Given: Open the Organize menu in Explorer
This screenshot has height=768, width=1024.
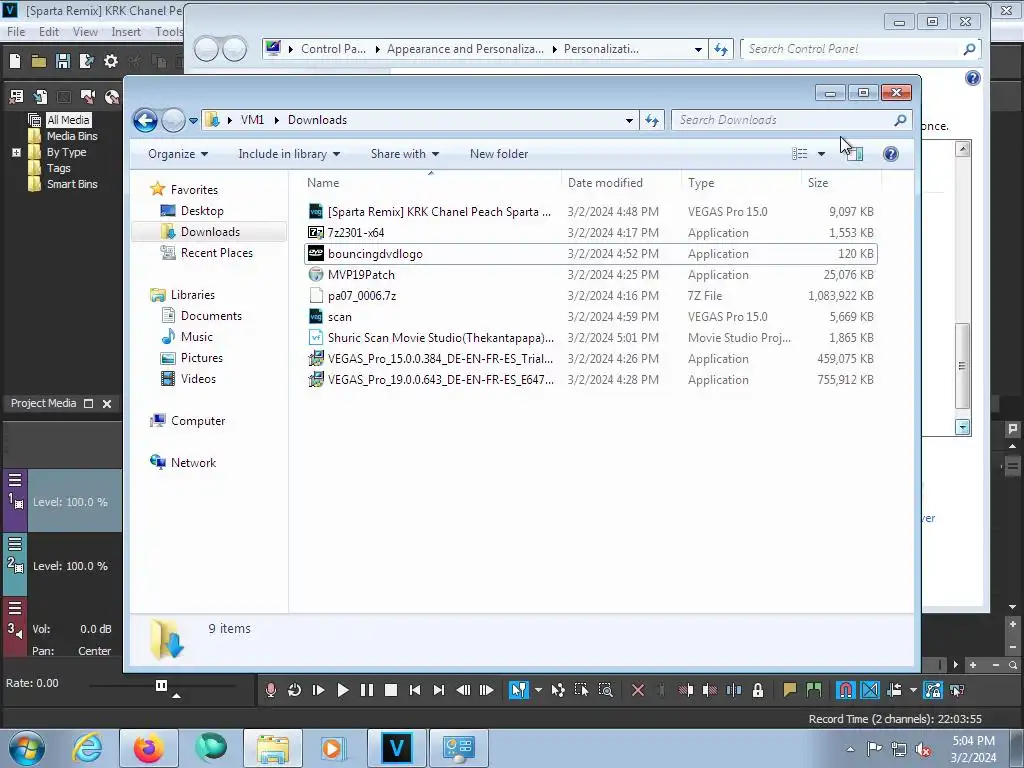Looking at the screenshot, I should pyautogui.click(x=178, y=154).
